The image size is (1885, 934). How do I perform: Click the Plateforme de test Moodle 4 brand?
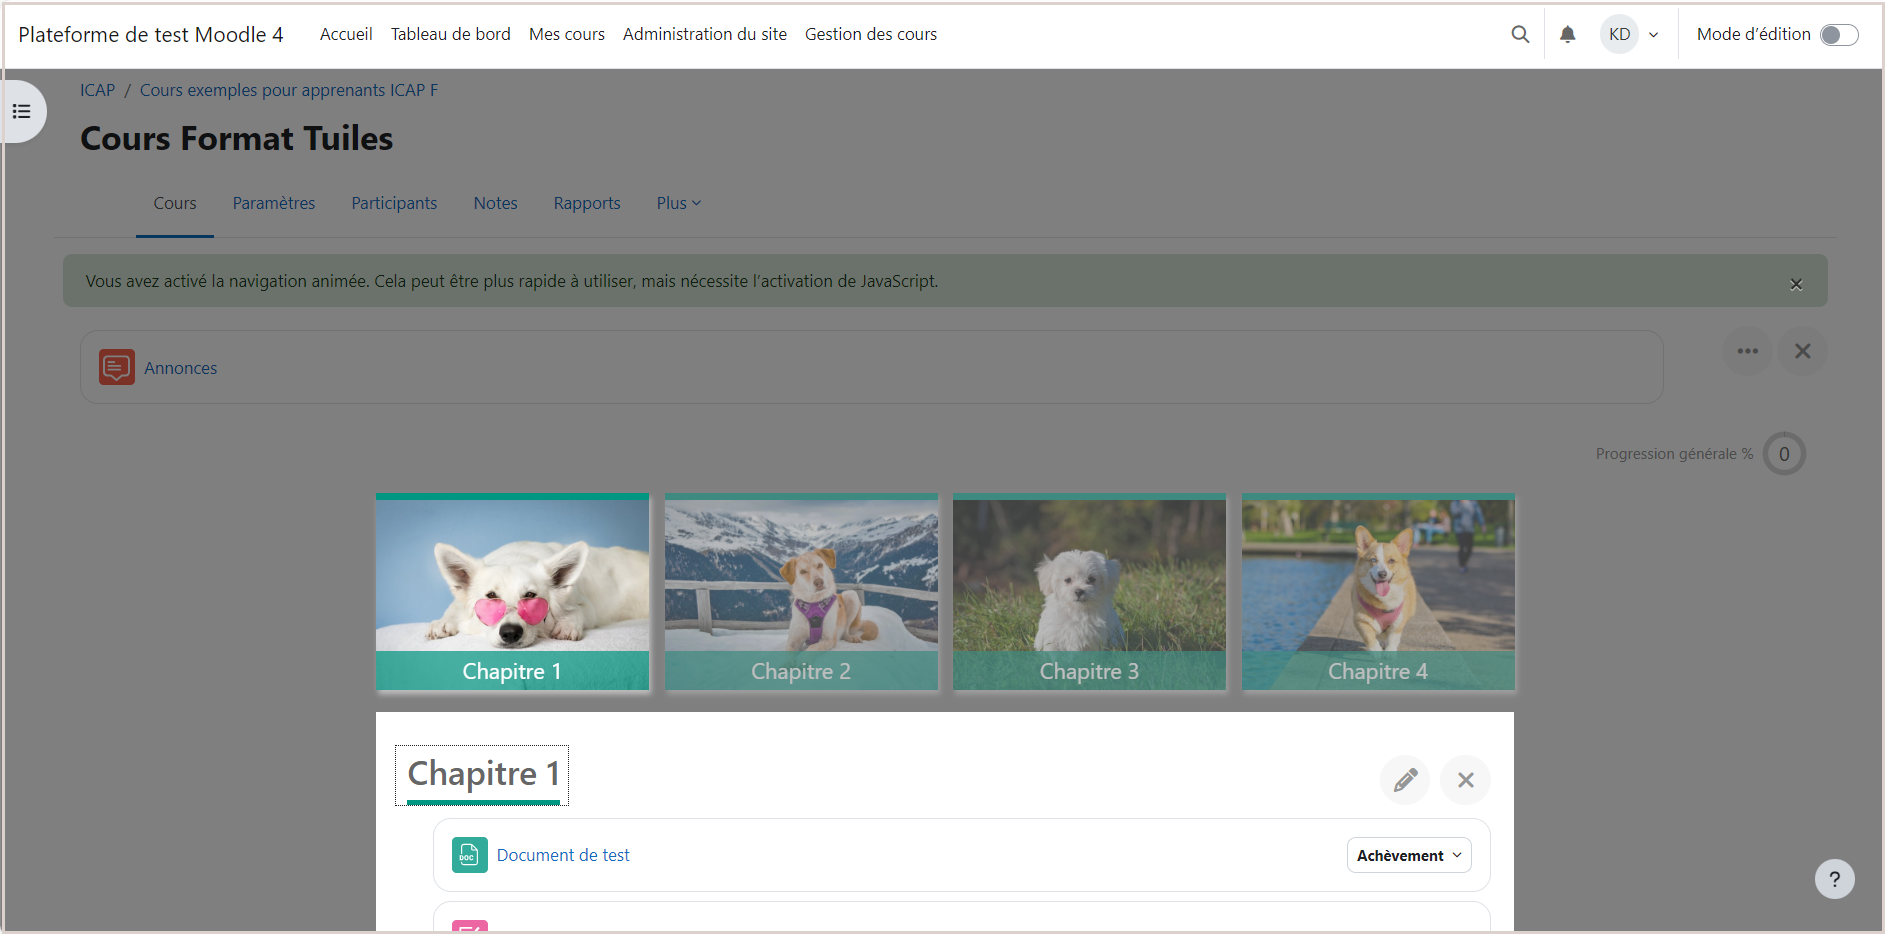151,34
